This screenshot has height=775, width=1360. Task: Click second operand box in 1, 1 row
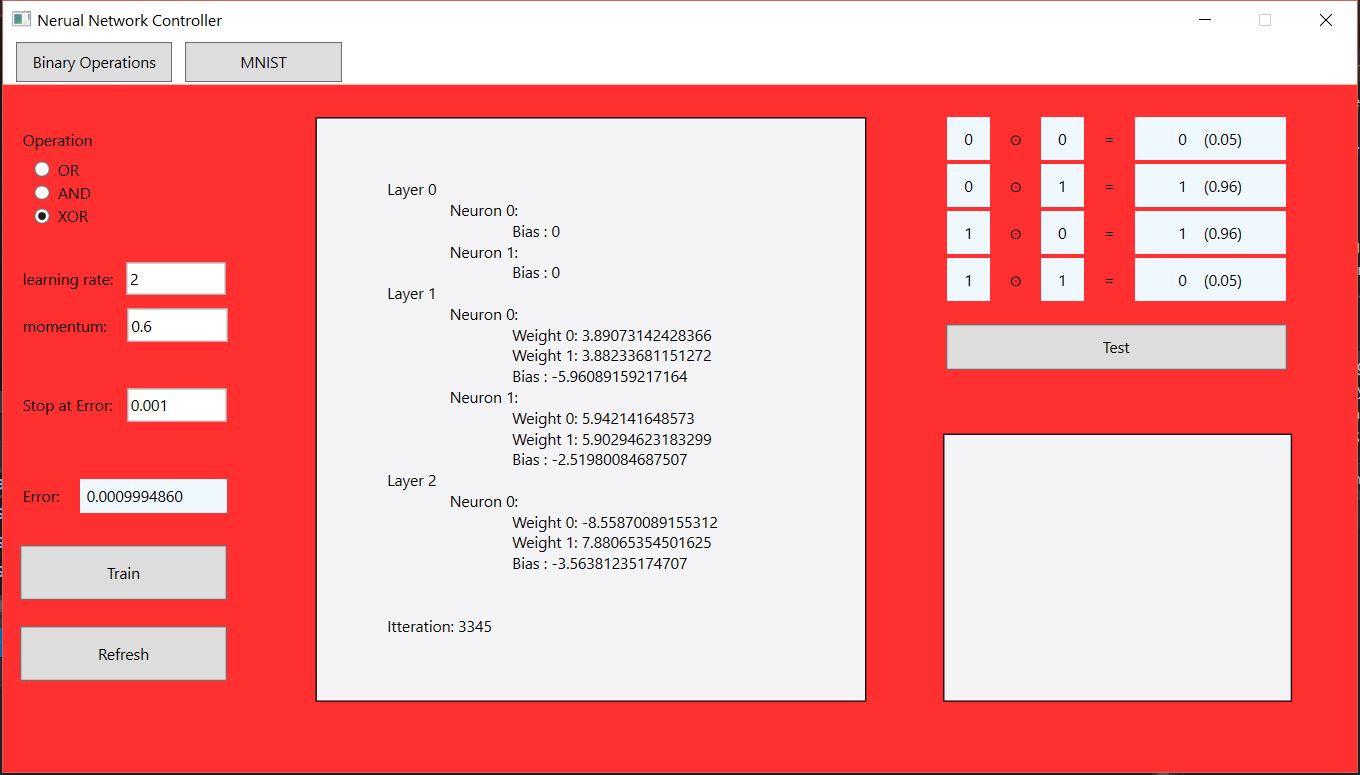pyautogui.click(x=1062, y=280)
